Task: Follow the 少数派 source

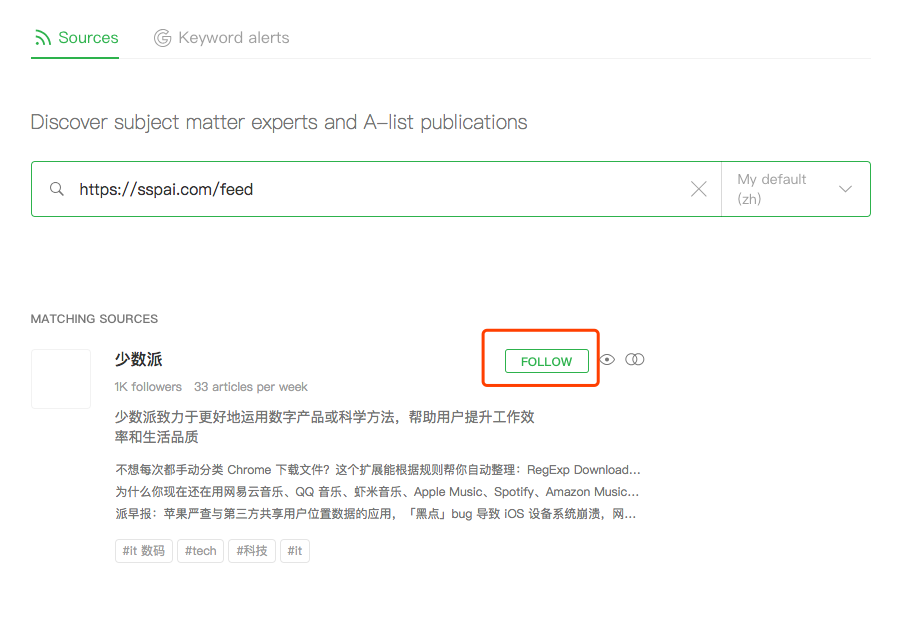Action: [x=547, y=361]
